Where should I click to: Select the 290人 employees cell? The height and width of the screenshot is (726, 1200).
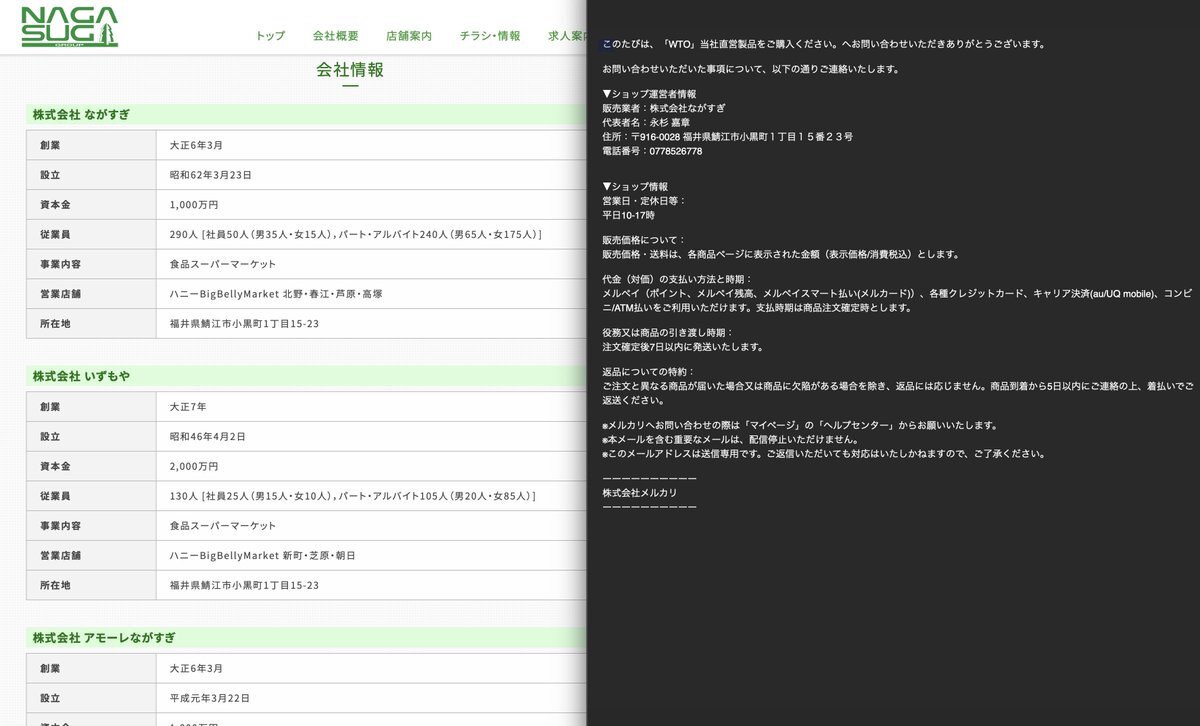tap(356, 234)
